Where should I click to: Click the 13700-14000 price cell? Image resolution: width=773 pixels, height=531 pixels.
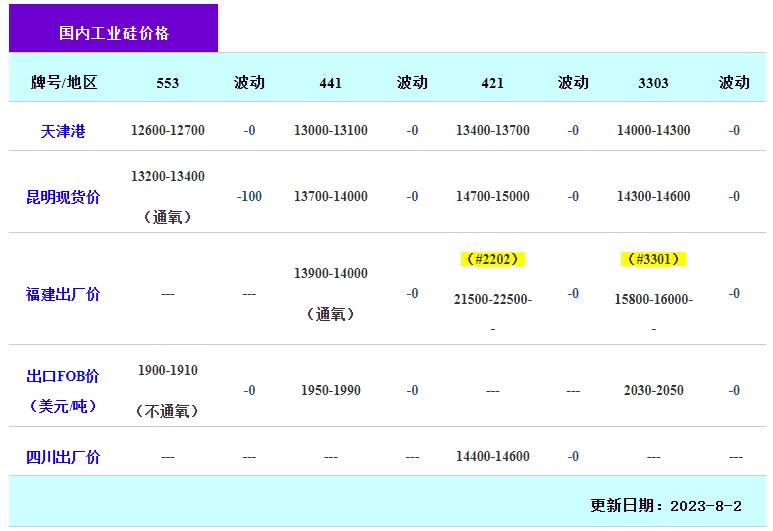(x=331, y=196)
